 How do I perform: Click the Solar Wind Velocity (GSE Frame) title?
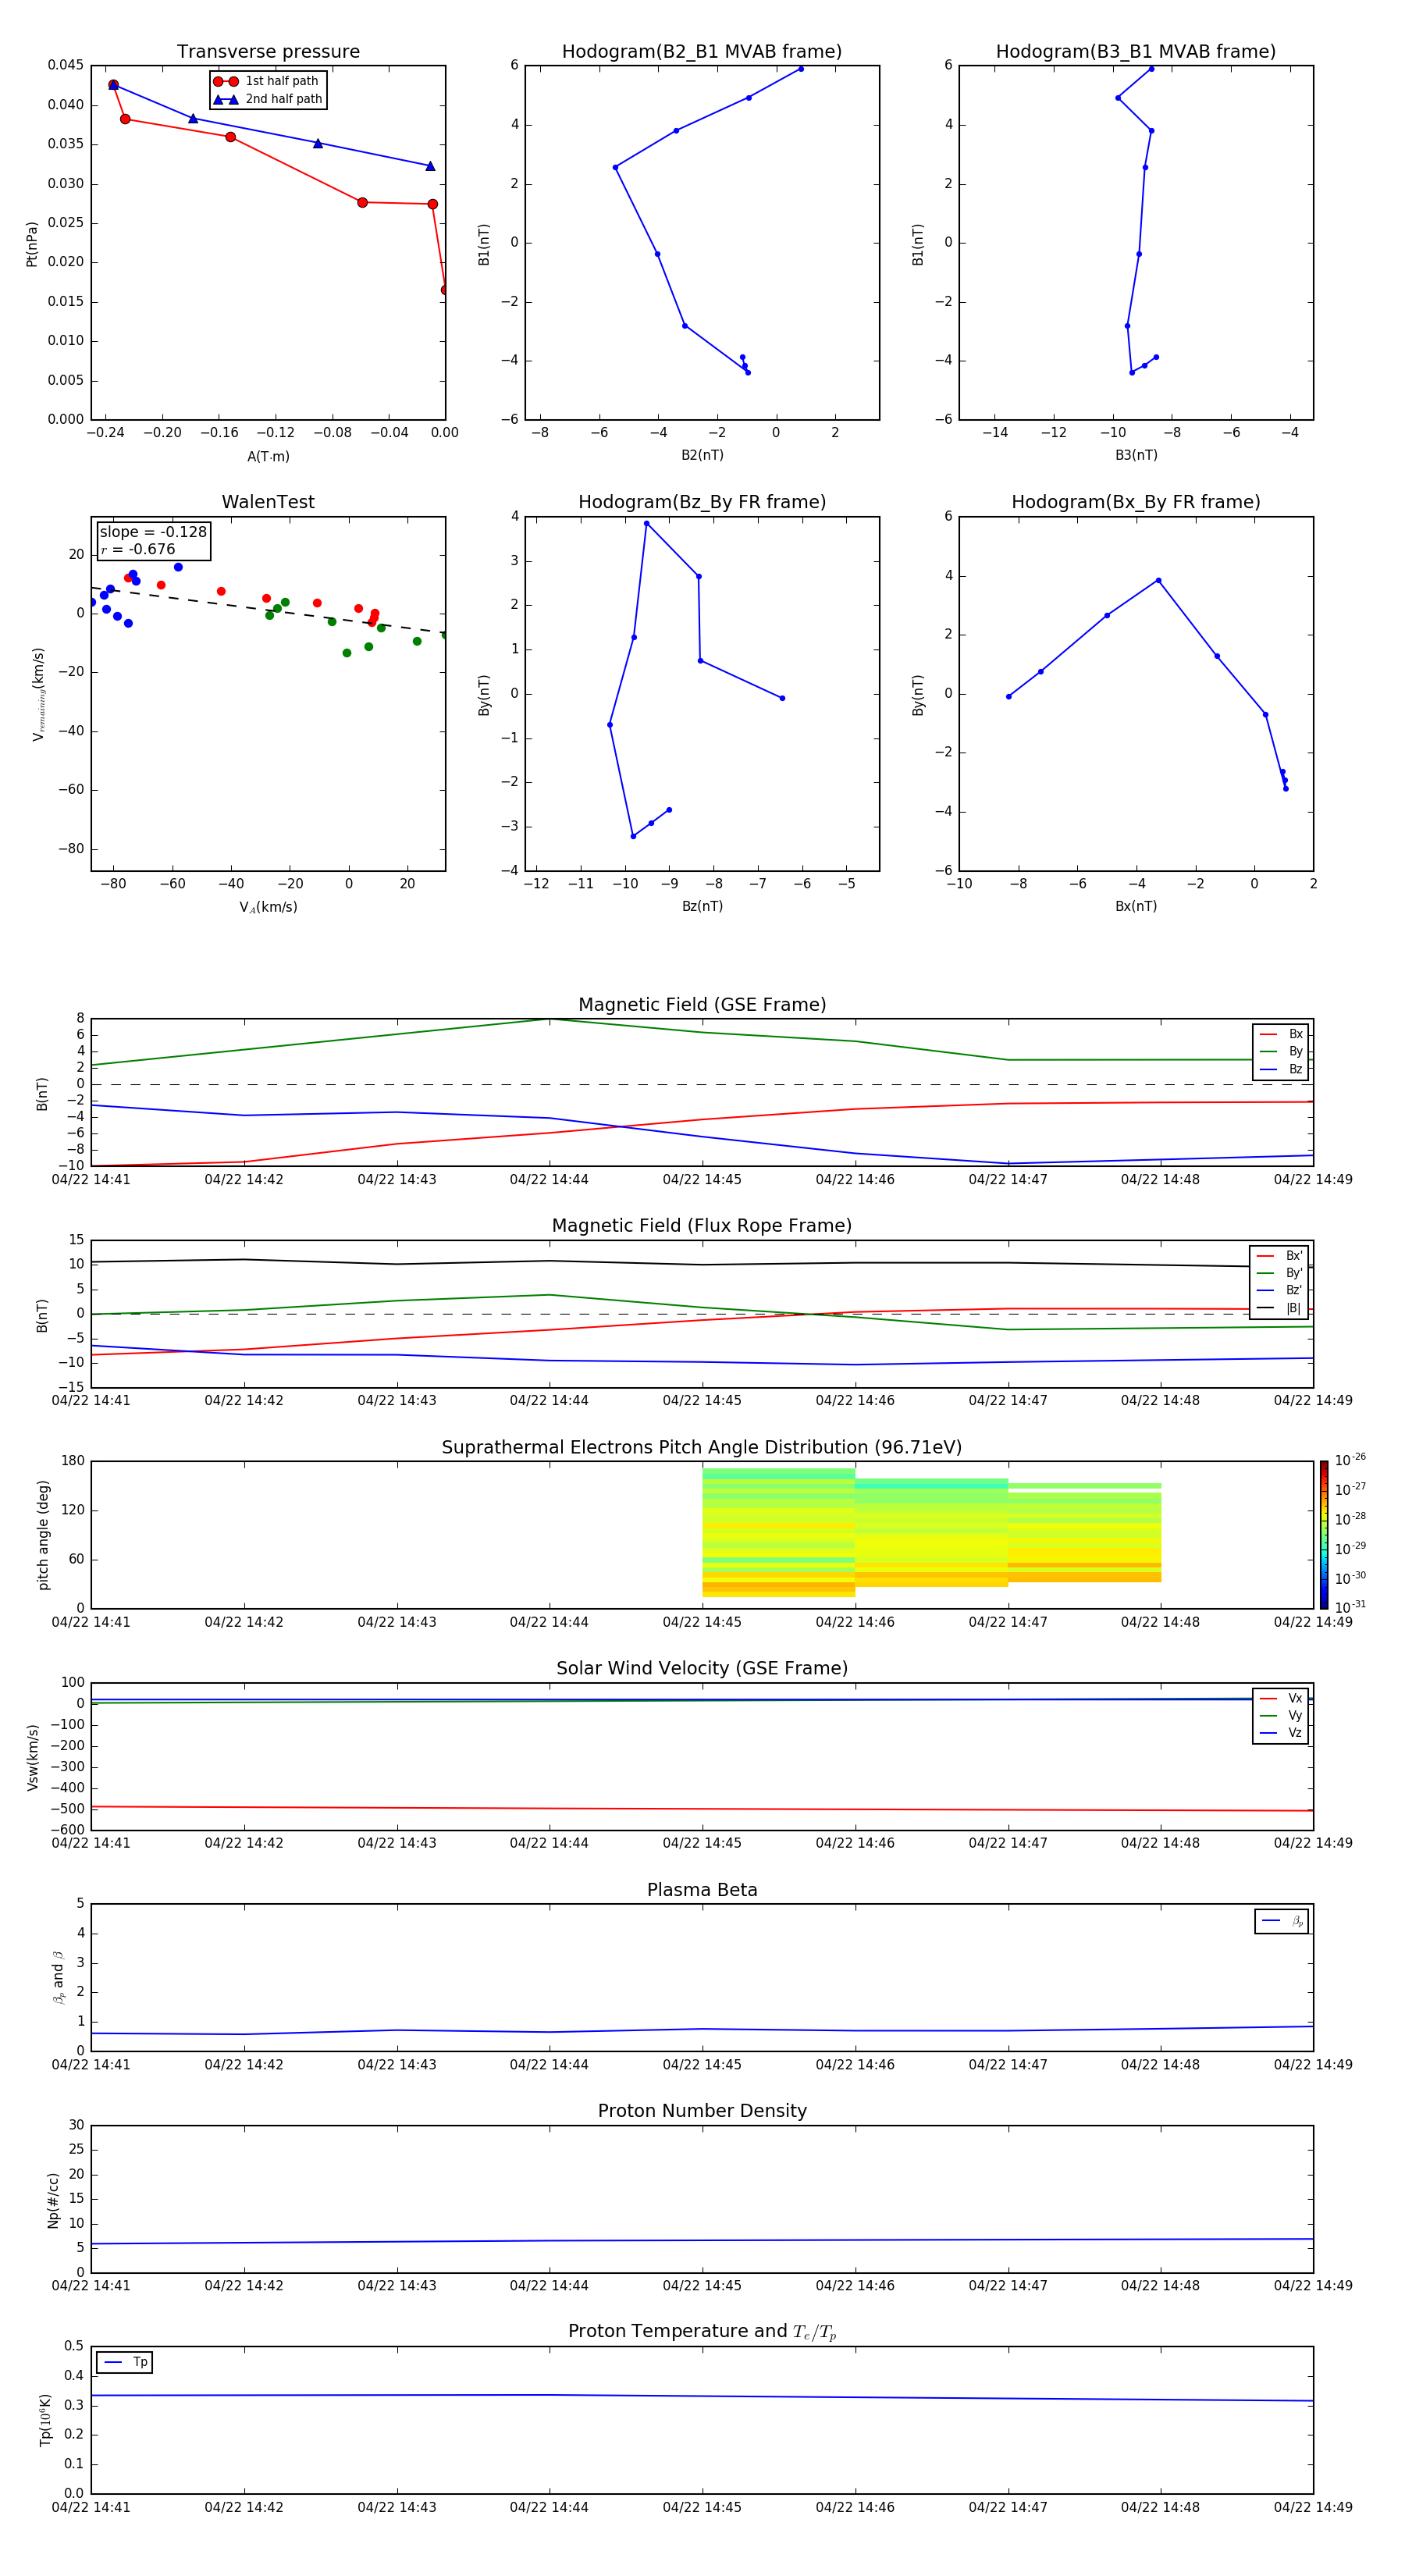702,1668
